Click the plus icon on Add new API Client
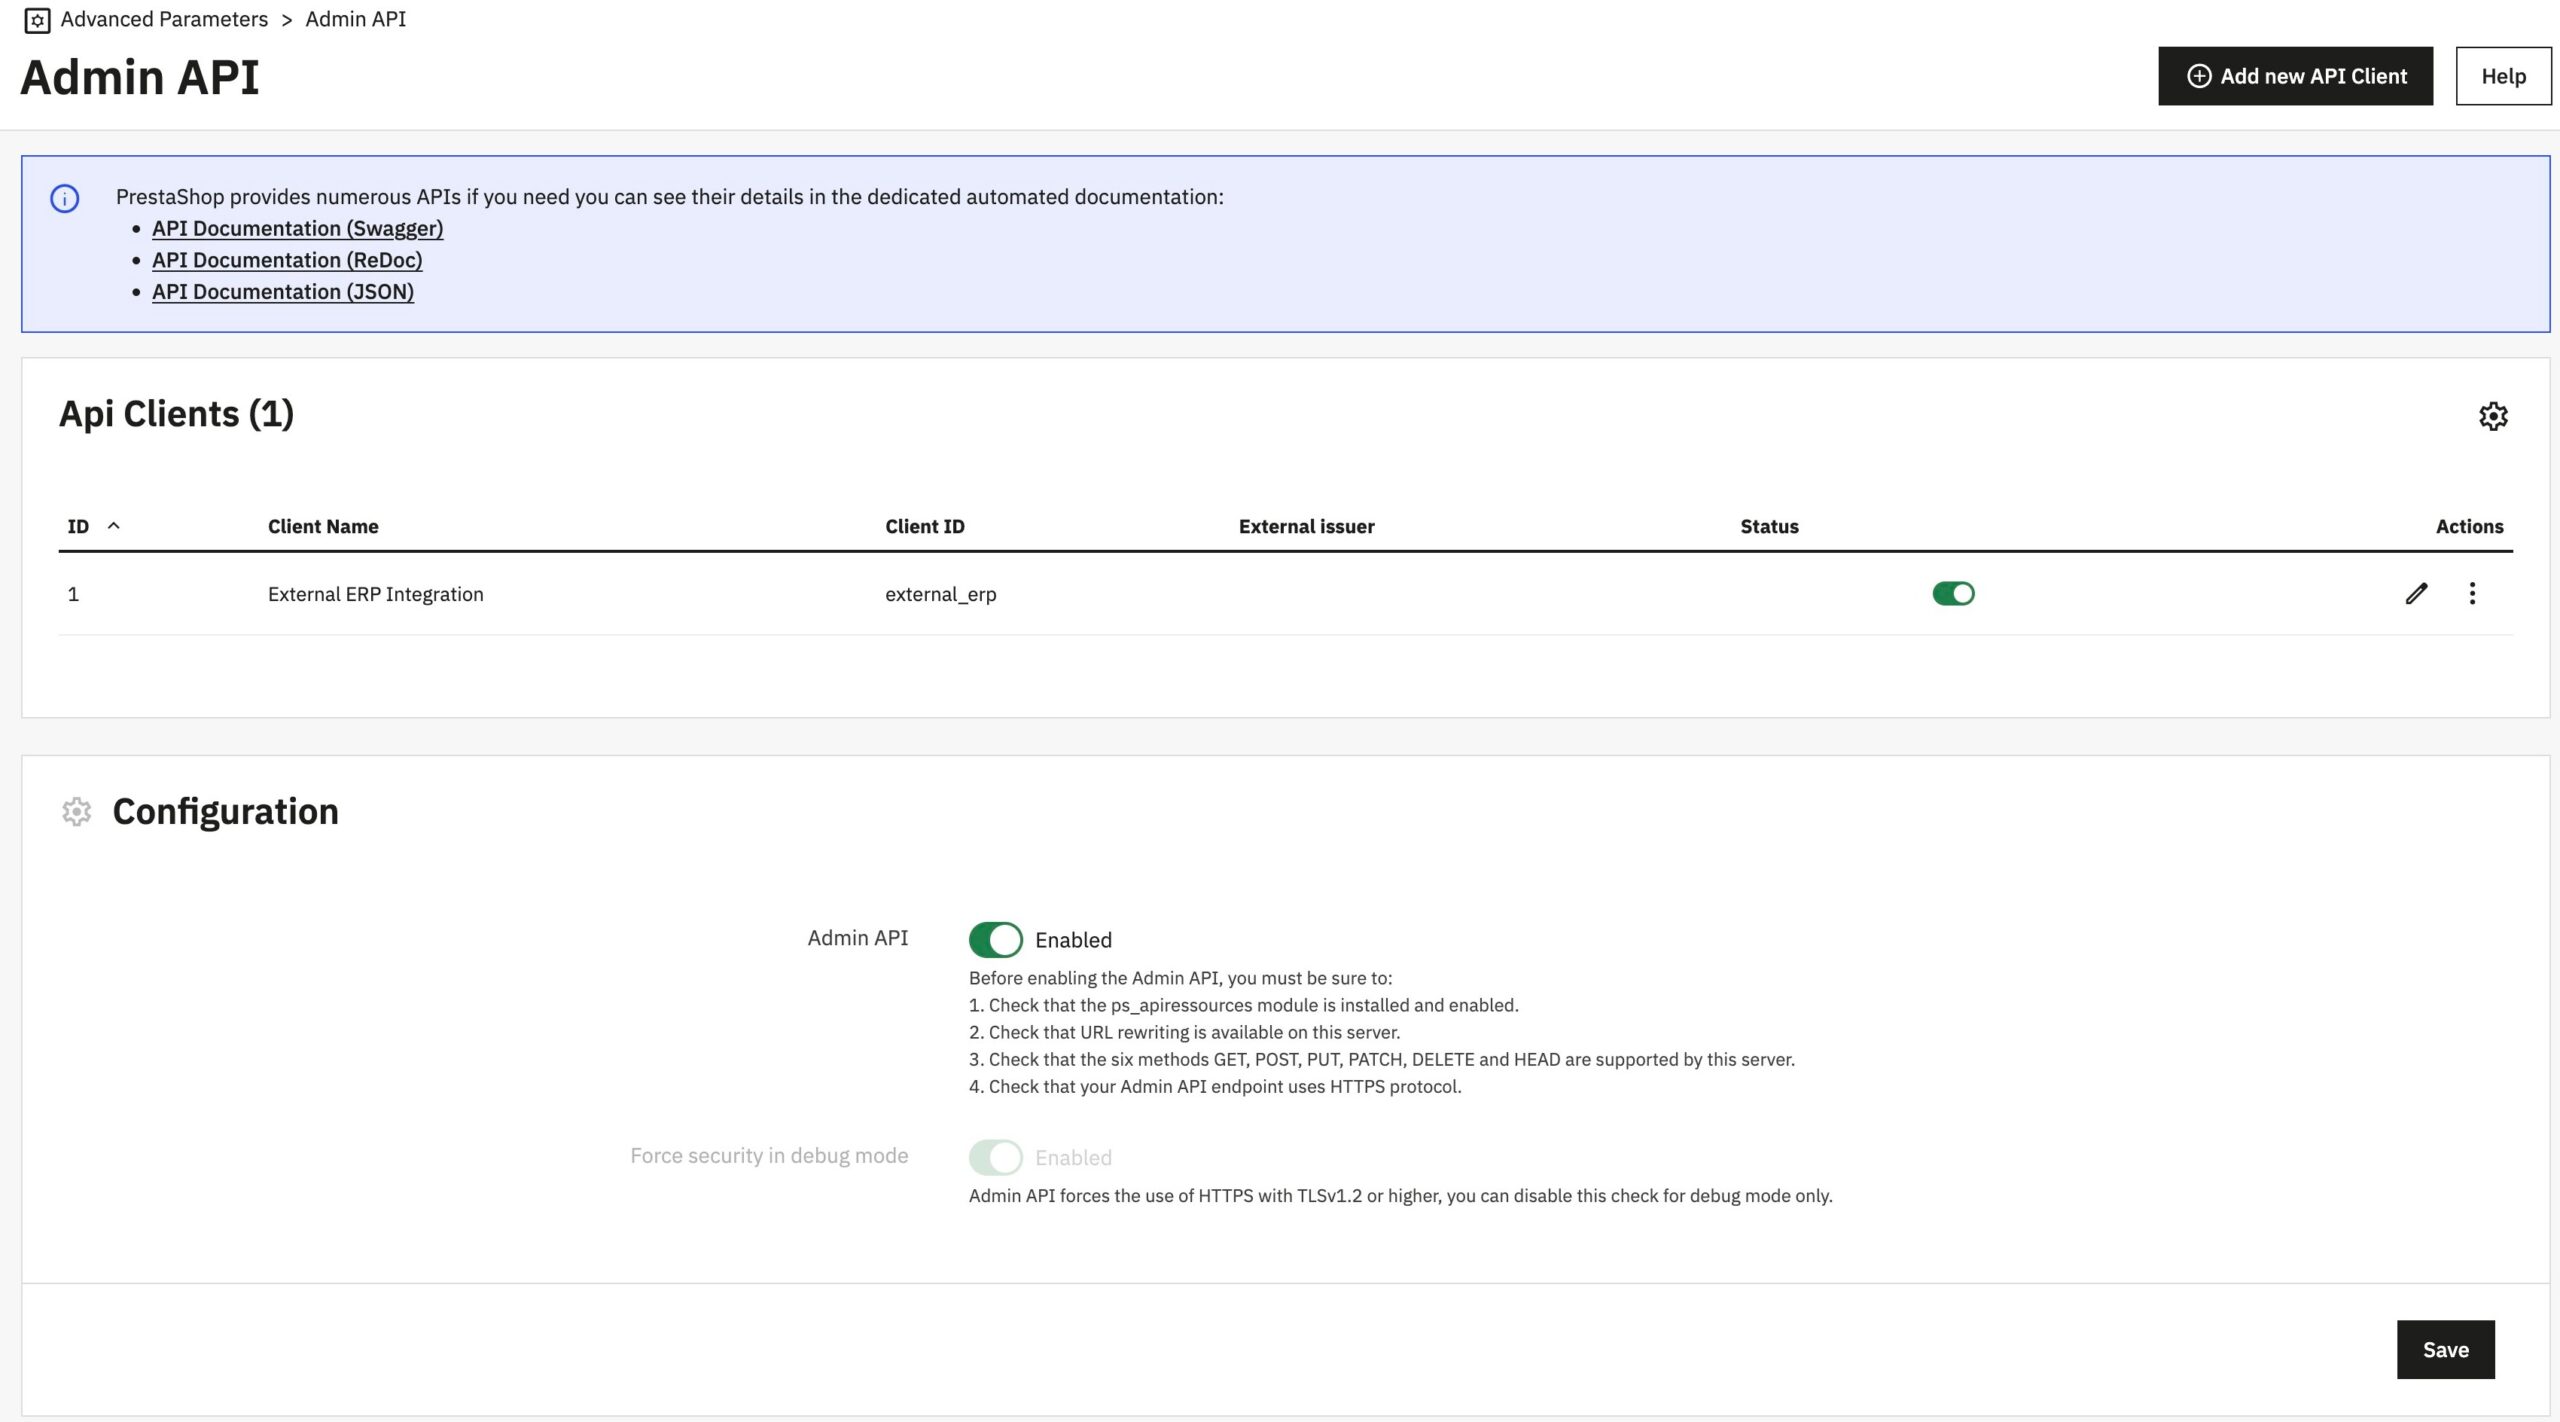The width and height of the screenshot is (2560, 1422). [x=2197, y=75]
